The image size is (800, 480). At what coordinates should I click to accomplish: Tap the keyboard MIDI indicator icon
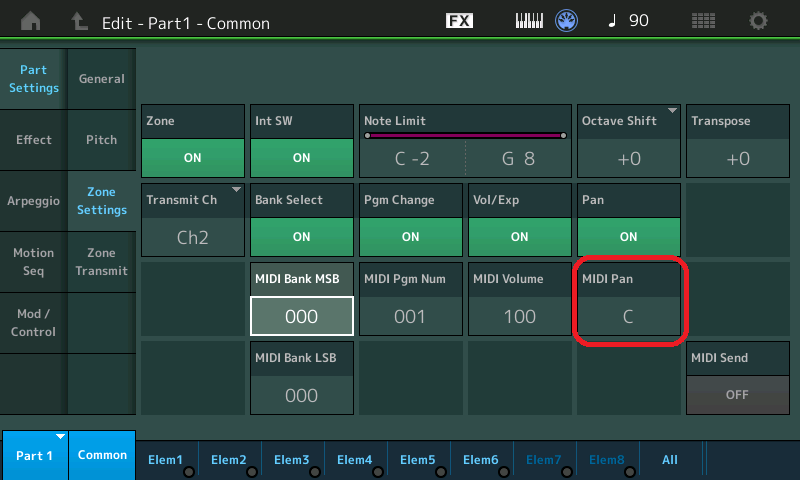531,21
